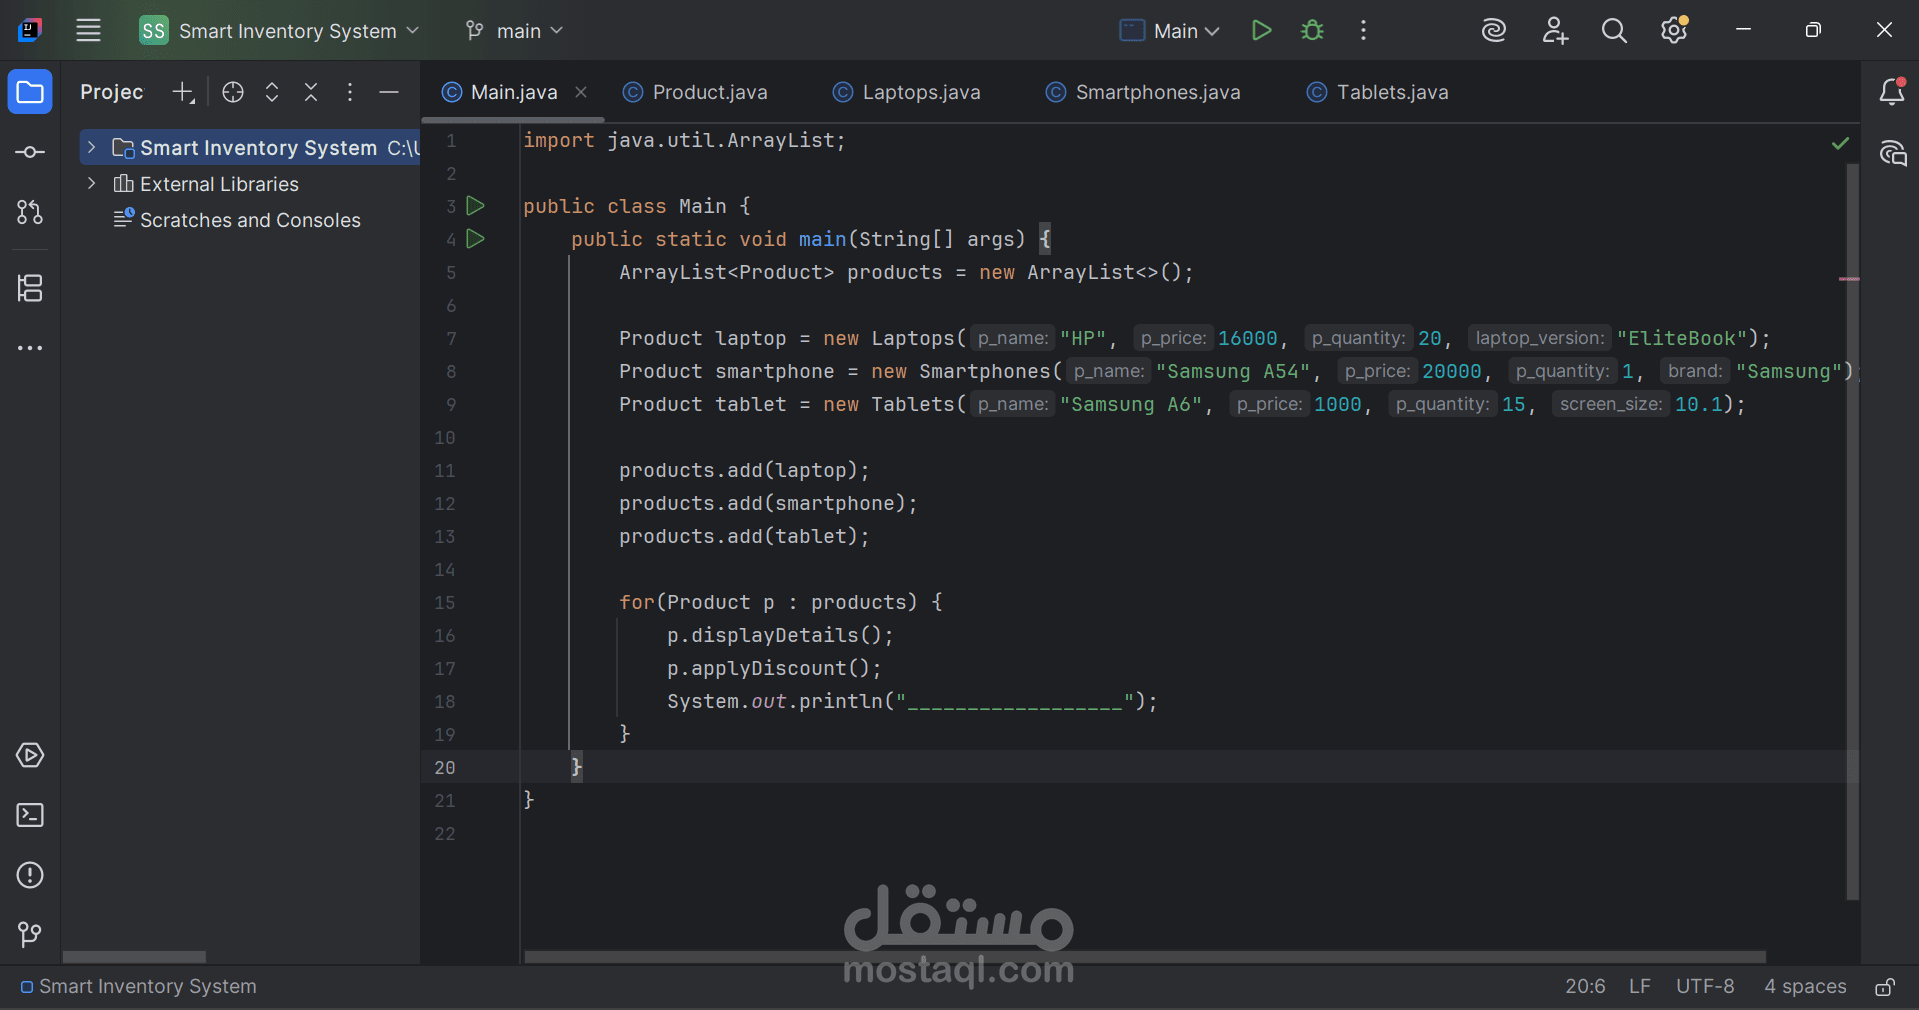
Task: Click products.add(tablet) on line 13
Action: (x=744, y=536)
